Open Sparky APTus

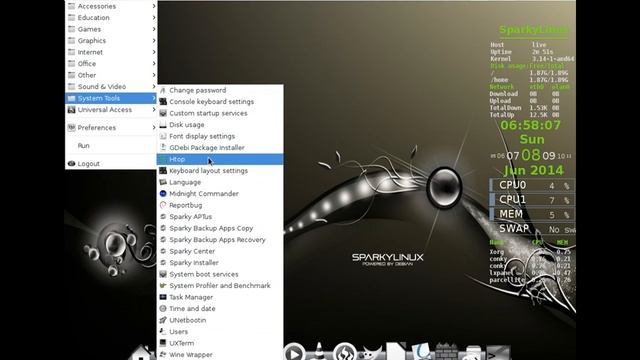(x=220, y=216)
